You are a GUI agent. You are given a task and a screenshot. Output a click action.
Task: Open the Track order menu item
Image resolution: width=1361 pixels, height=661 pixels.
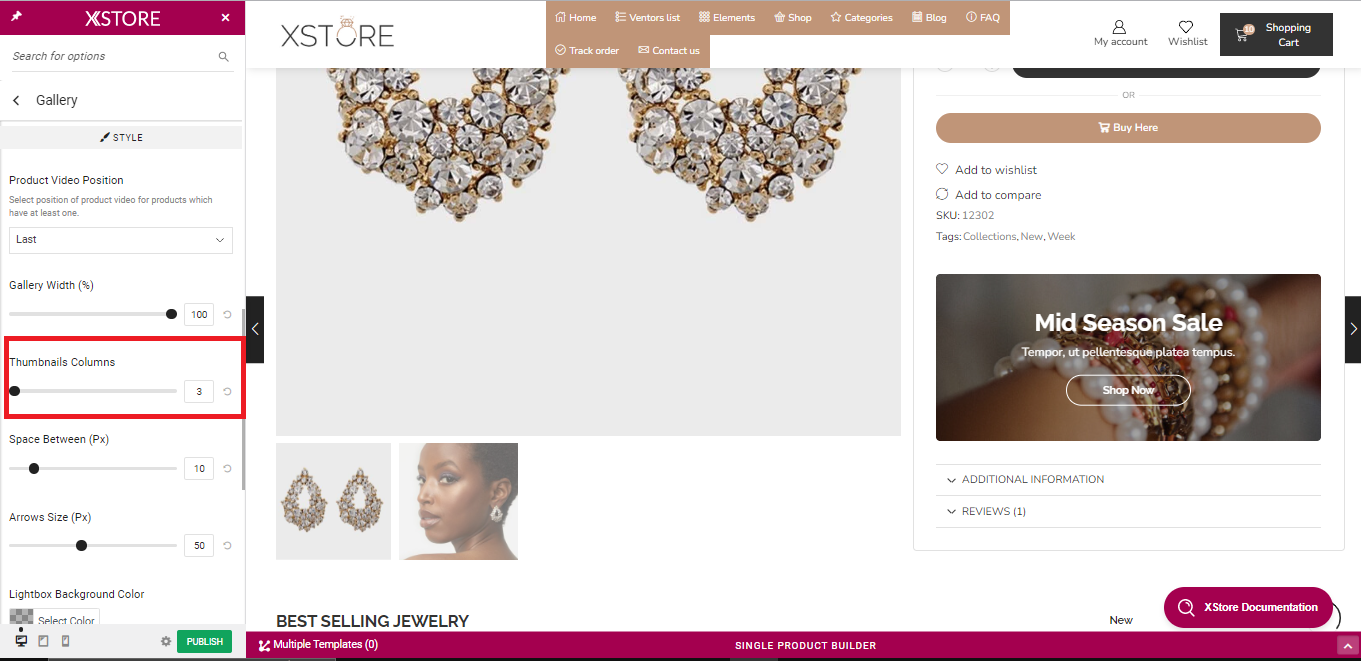coord(587,50)
